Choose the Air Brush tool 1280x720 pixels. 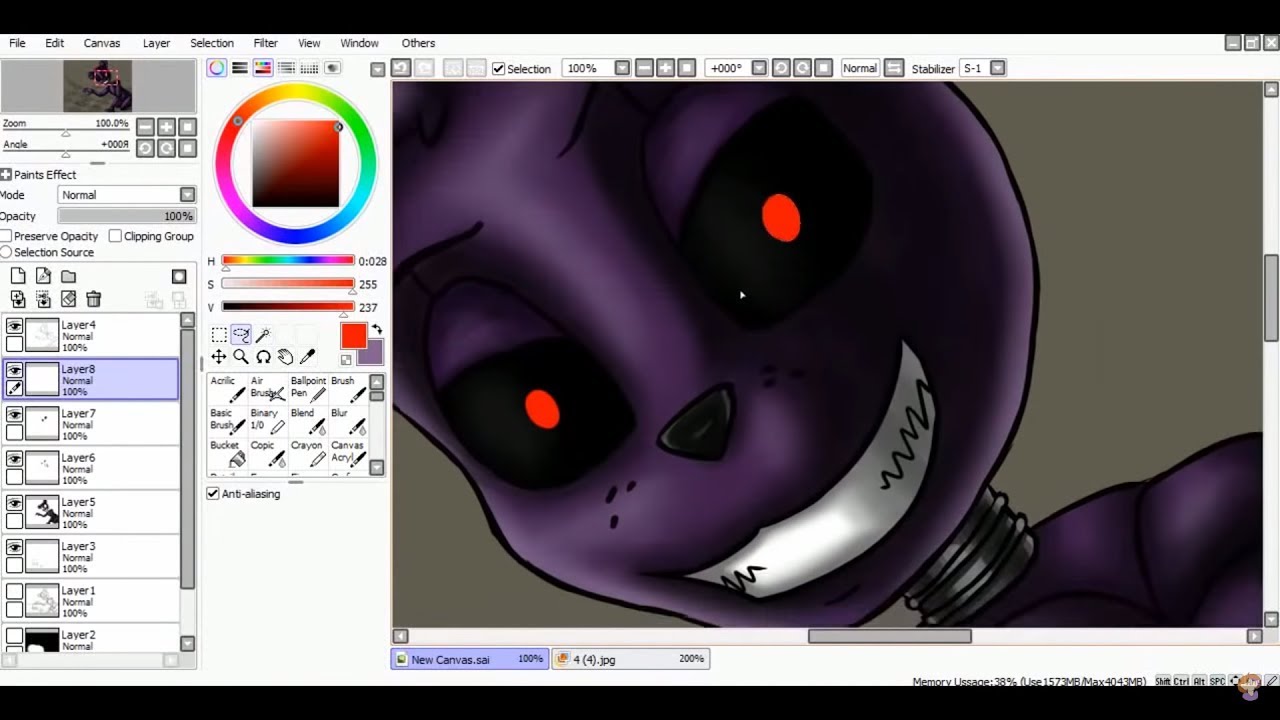pos(268,388)
